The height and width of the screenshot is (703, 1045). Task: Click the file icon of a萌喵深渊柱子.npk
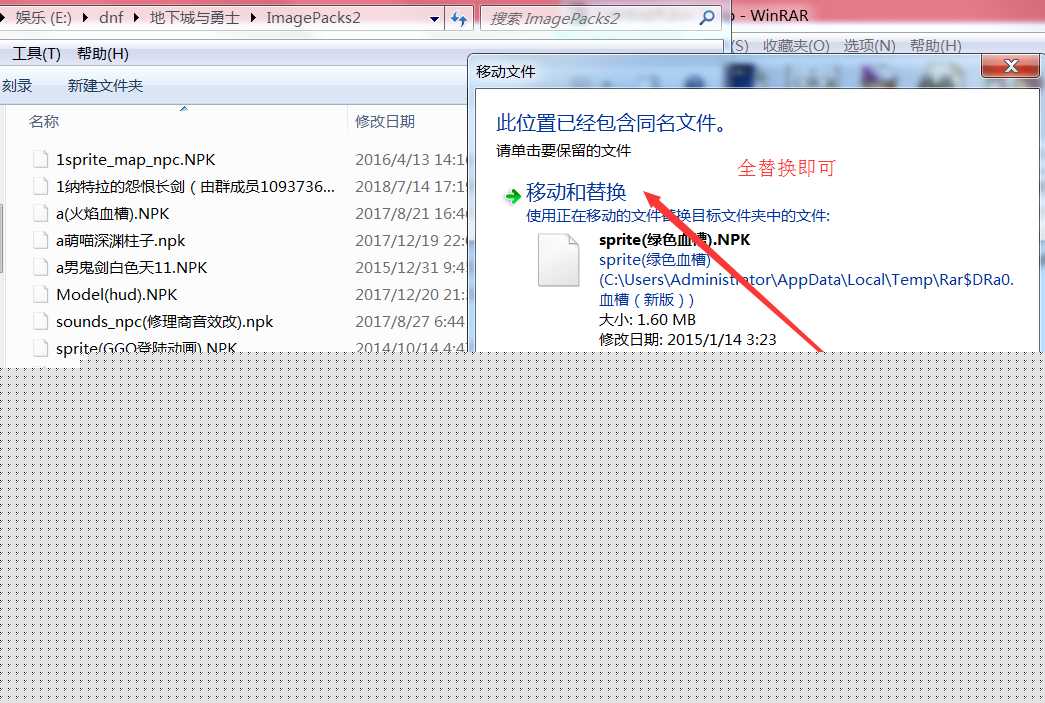[41, 240]
